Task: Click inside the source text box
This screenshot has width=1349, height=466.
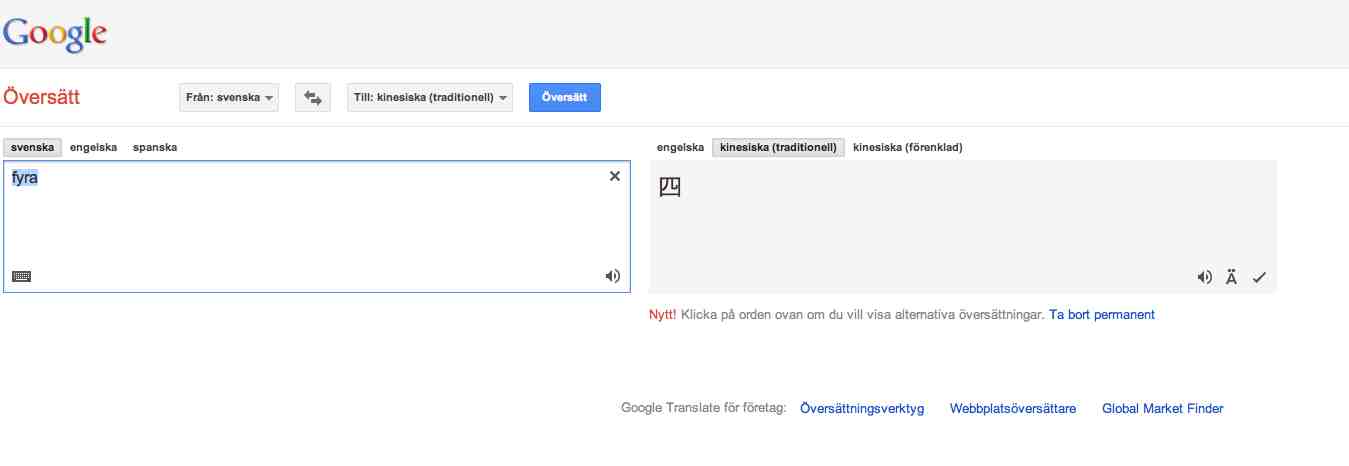Action: click(316, 226)
